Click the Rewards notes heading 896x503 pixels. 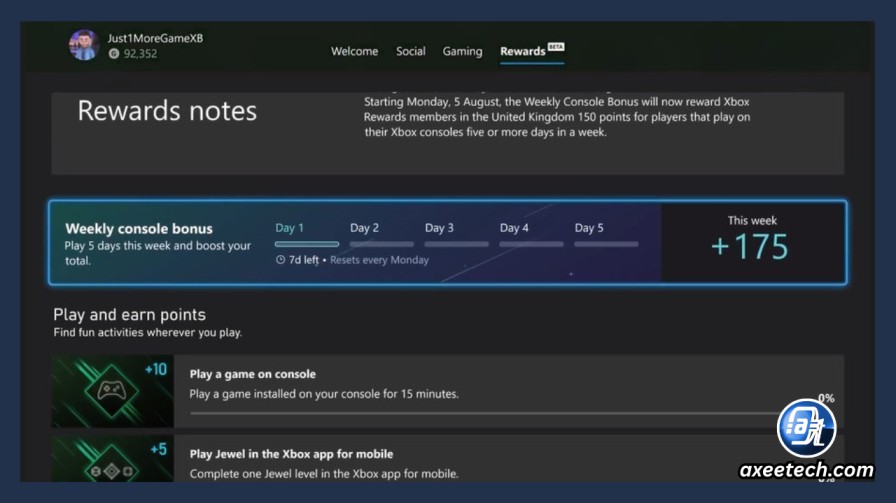[x=167, y=111]
